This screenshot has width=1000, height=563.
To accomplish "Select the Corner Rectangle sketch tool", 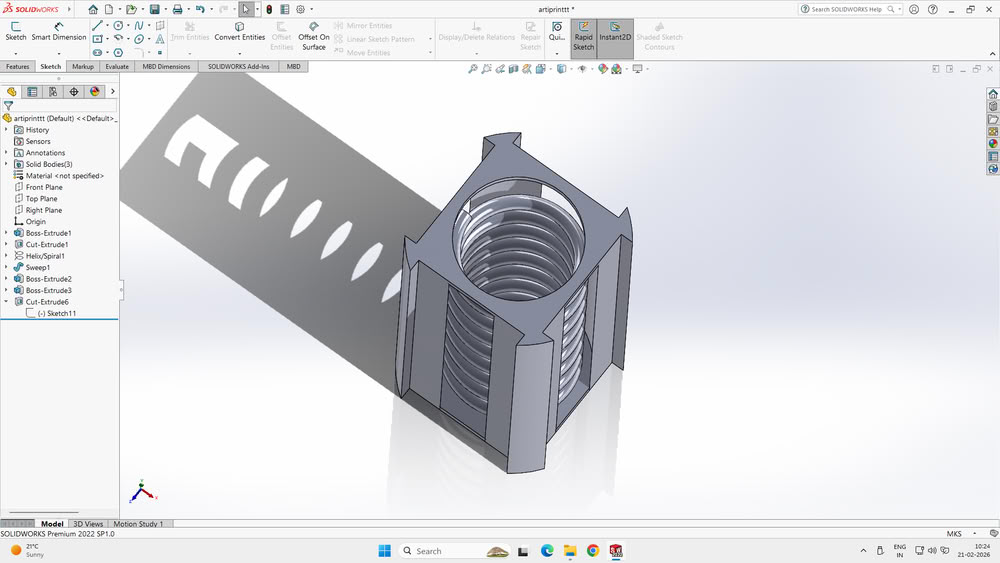I will 97,39.
